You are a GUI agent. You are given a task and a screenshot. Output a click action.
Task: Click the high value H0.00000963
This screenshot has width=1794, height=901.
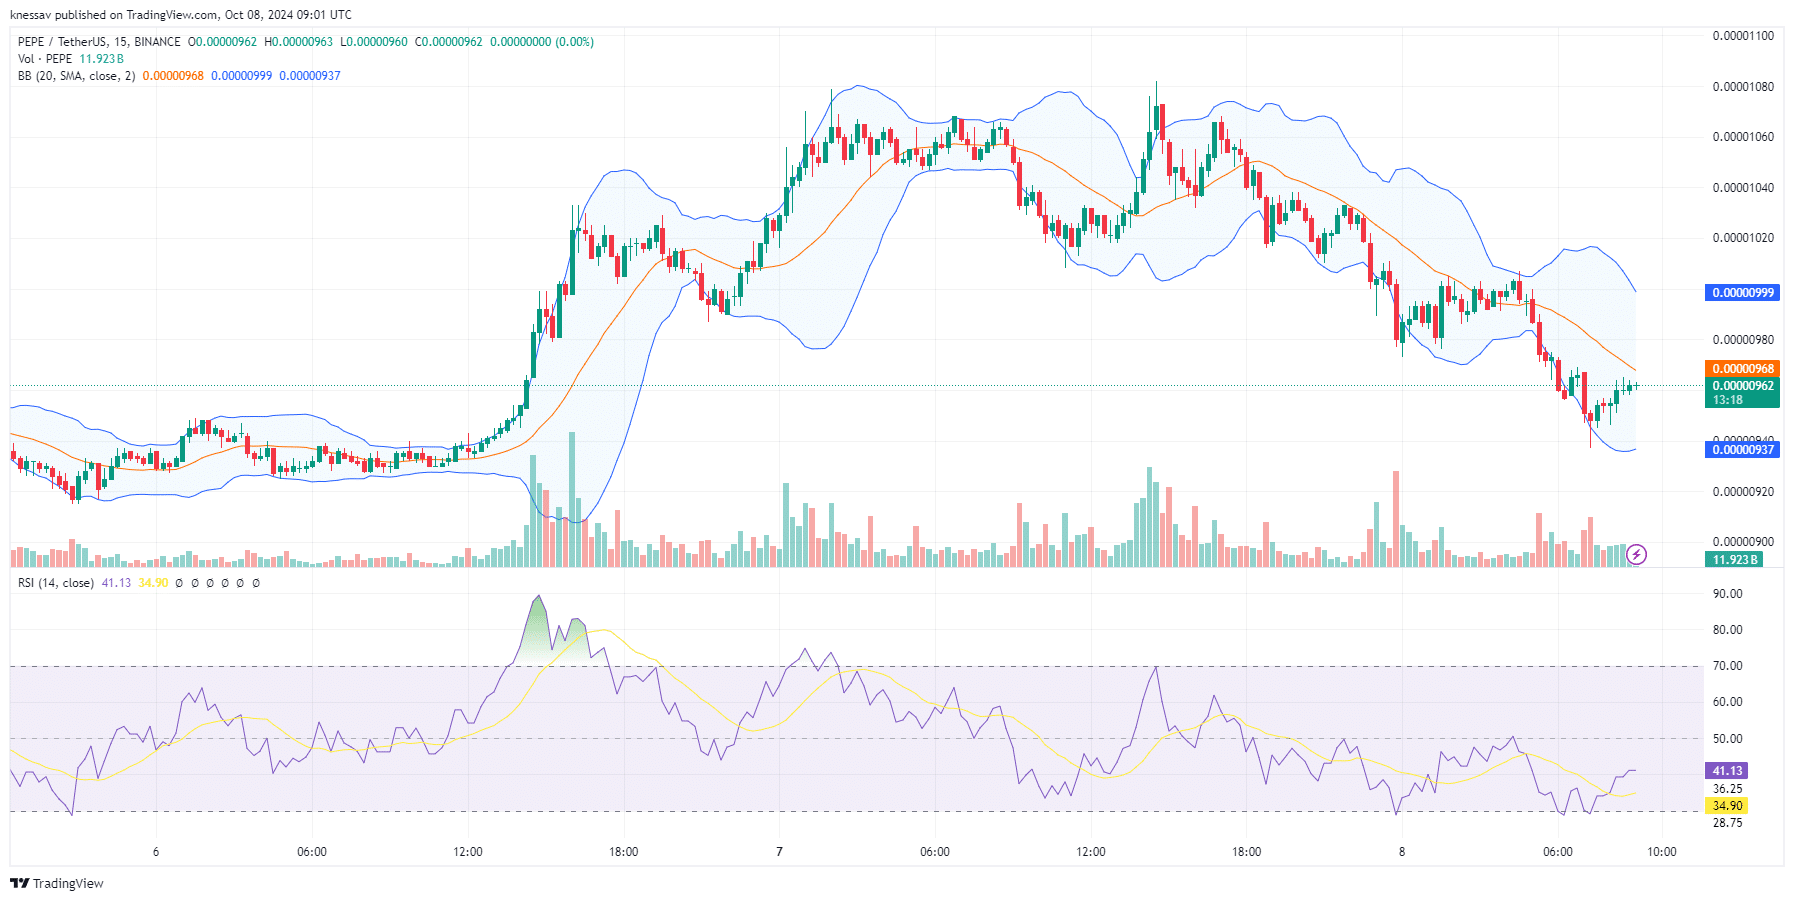pos(298,42)
